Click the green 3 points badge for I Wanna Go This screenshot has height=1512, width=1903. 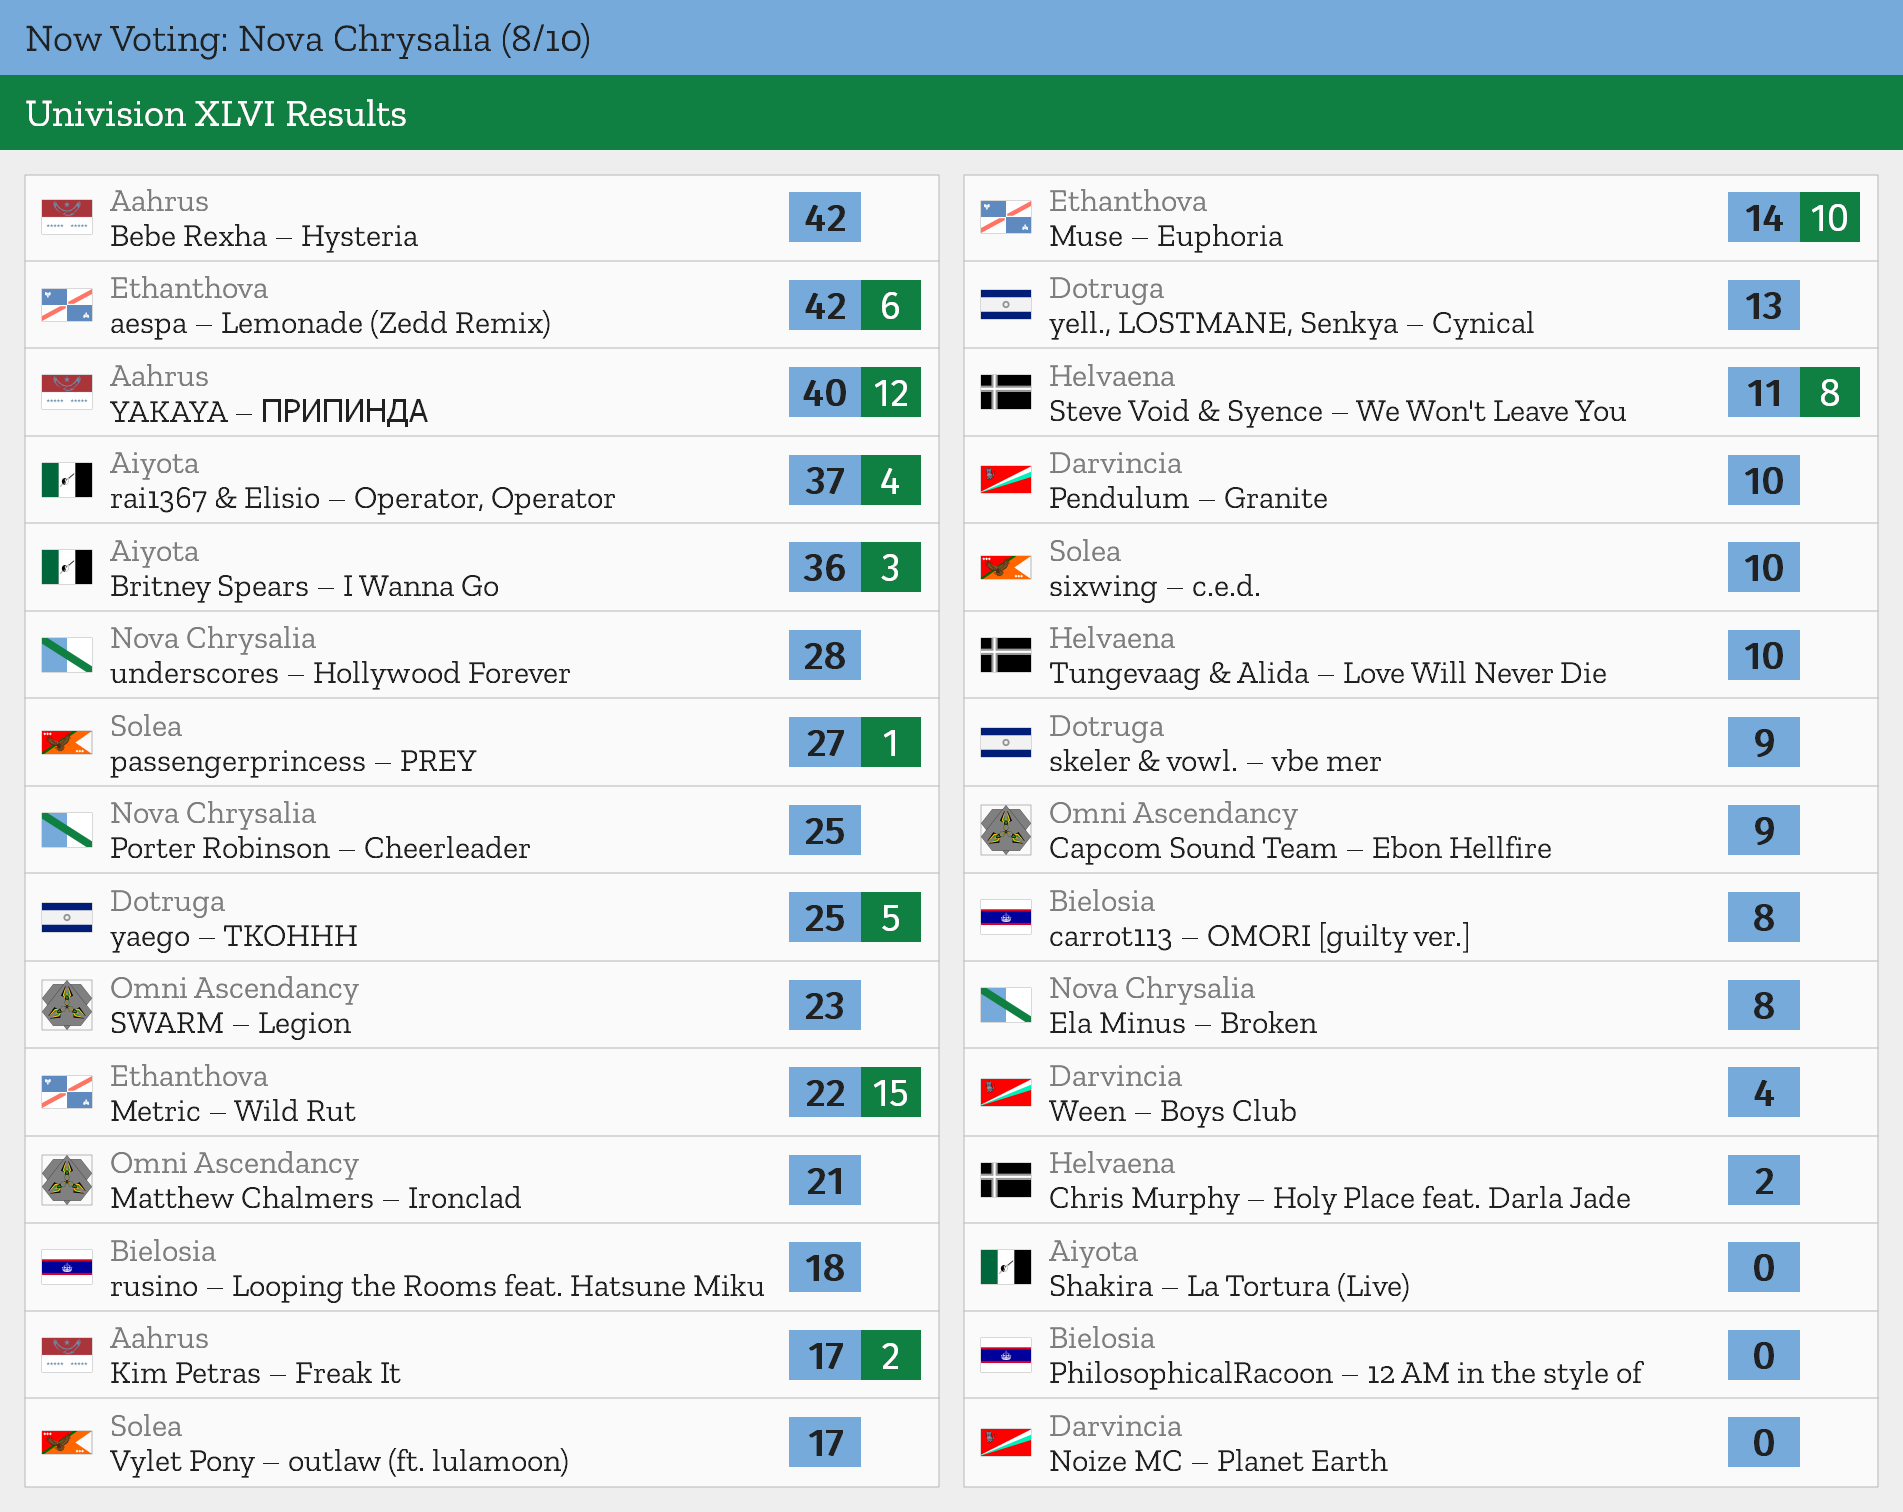pos(890,567)
